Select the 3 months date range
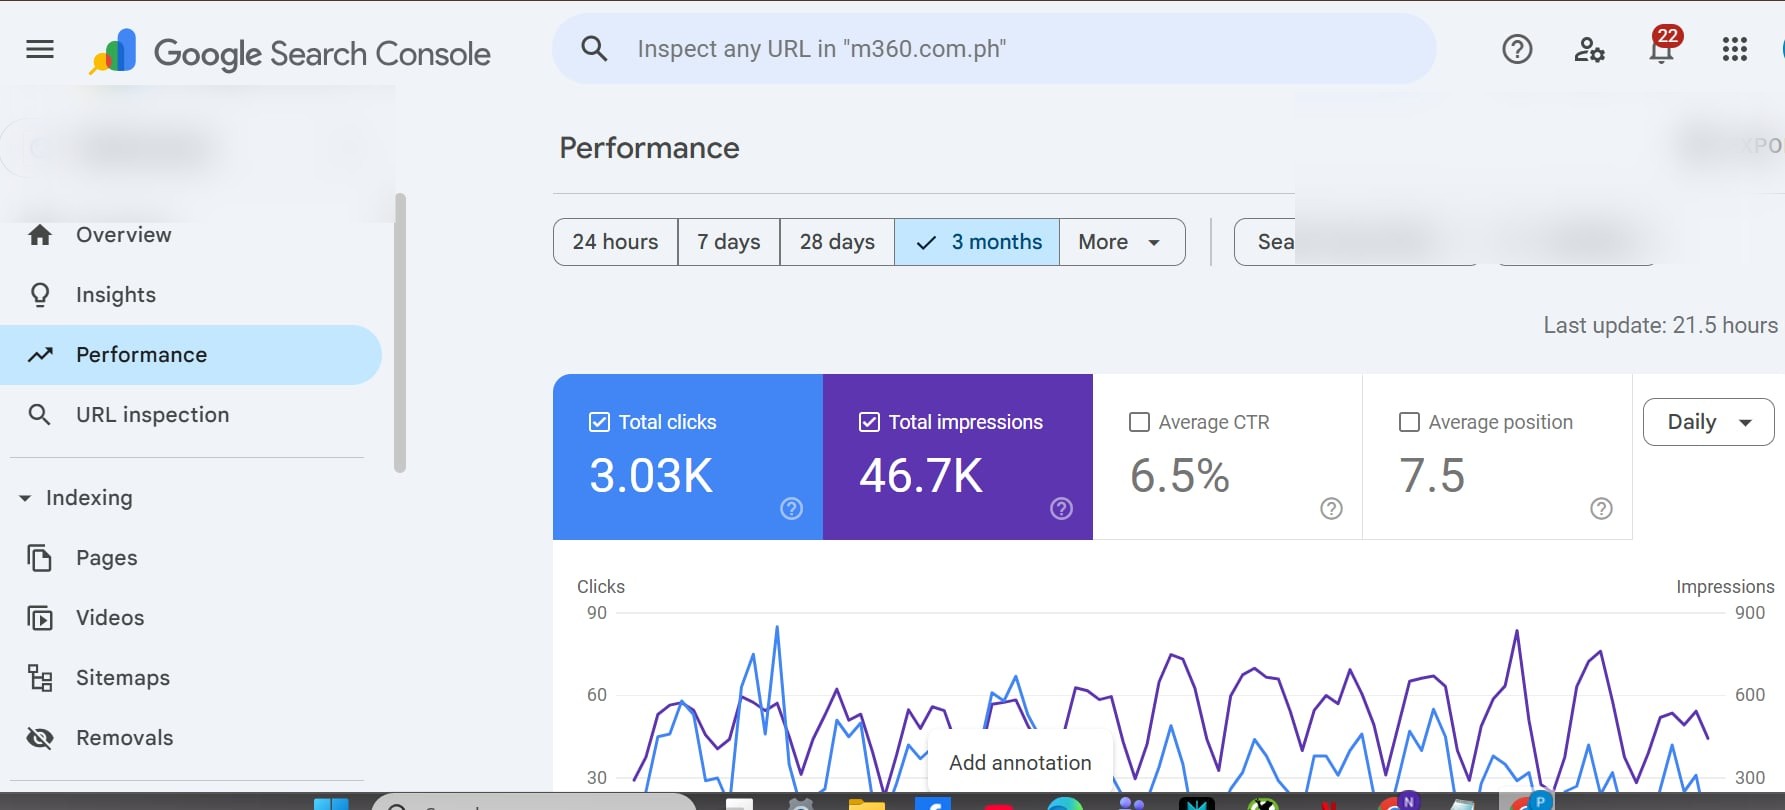 coord(977,242)
